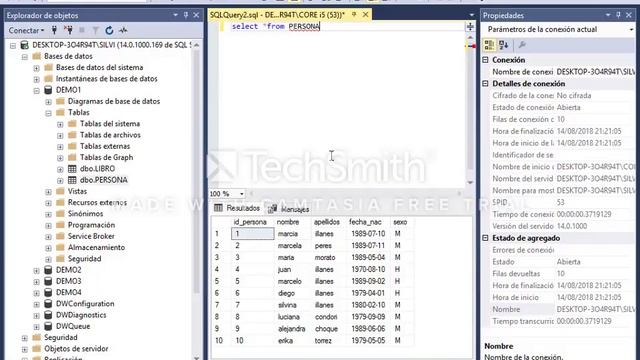Click the split editor icon at top right
The height and width of the screenshot is (360, 640).
coord(470,27)
